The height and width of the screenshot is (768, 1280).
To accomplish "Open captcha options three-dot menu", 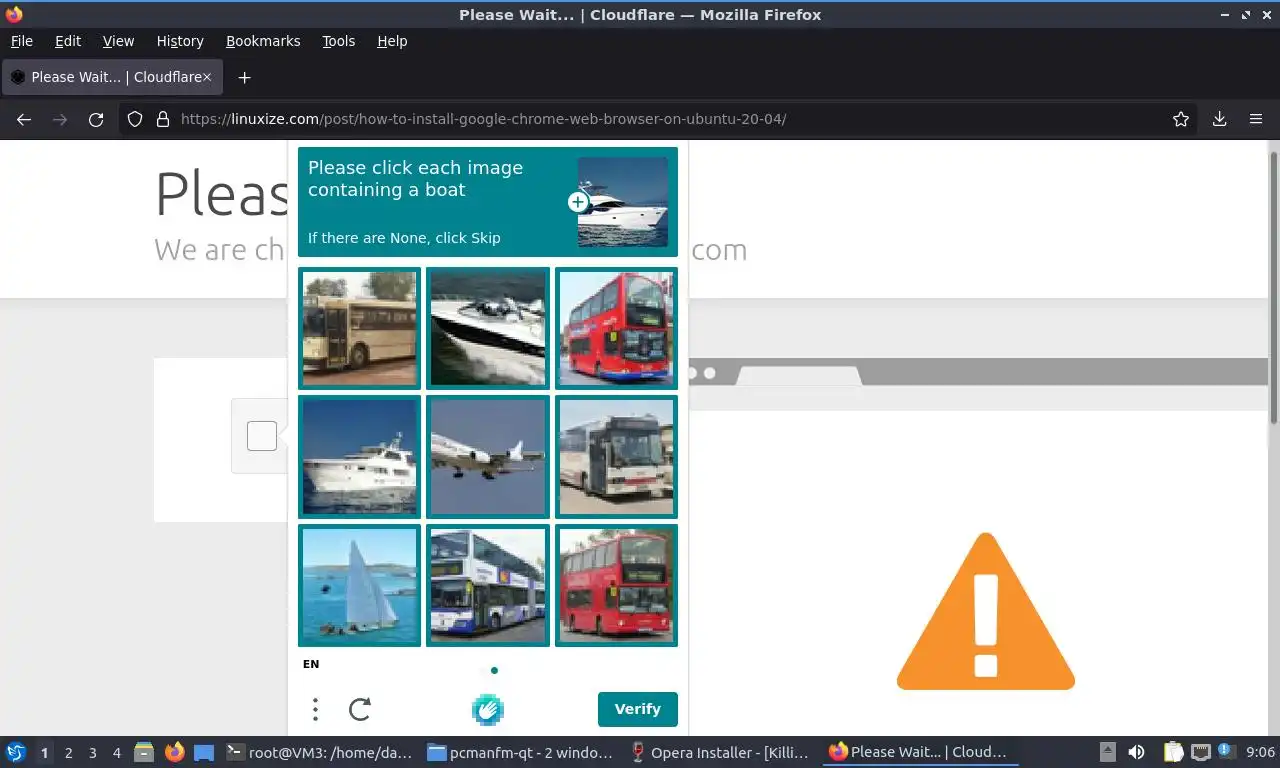I will [315, 710].
